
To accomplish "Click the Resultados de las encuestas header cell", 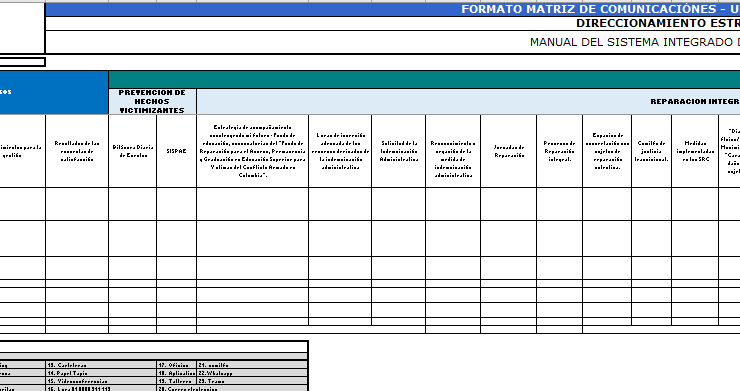I will point(77,151).
